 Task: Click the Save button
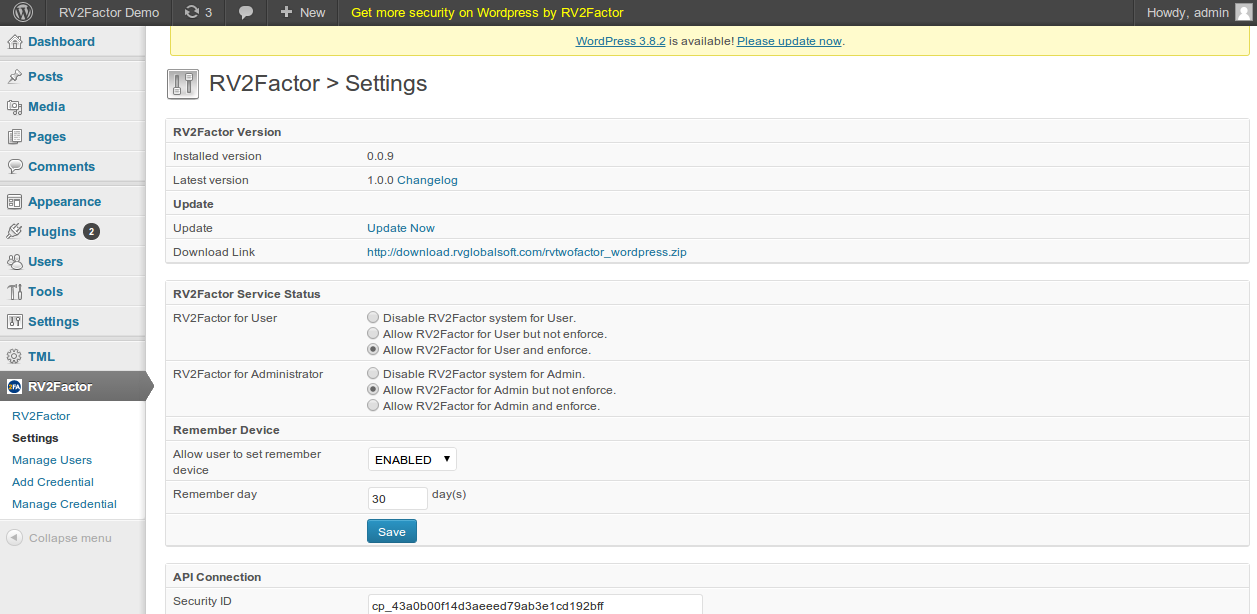coord(392,532)
